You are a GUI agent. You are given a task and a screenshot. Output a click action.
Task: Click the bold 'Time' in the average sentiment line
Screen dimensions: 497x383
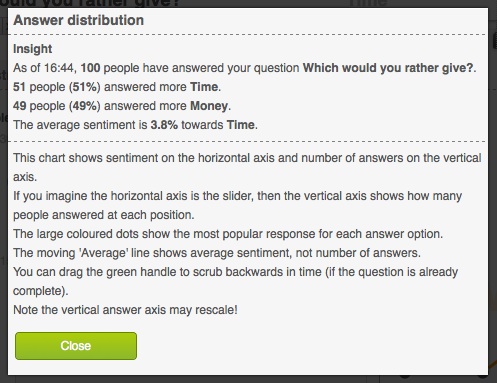pyautogui.click(x=241, y=125)
